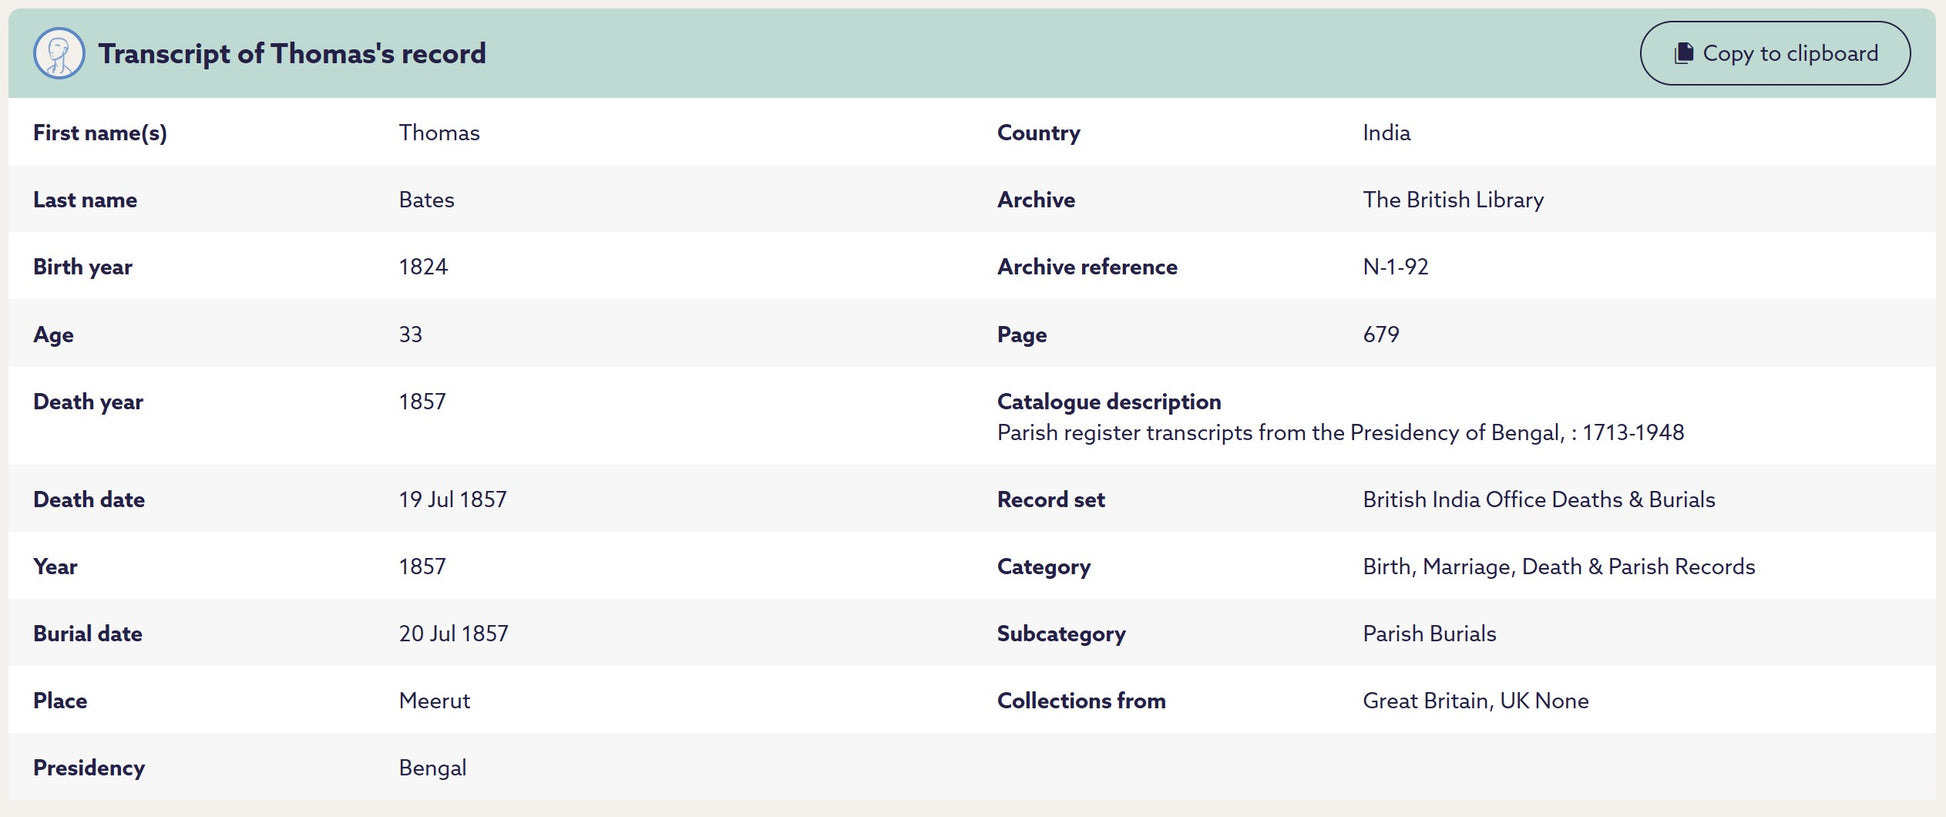Select the first name value Thomas
Image resolution: width=1946 pixels, height=817 pixels.
[439, 133]
